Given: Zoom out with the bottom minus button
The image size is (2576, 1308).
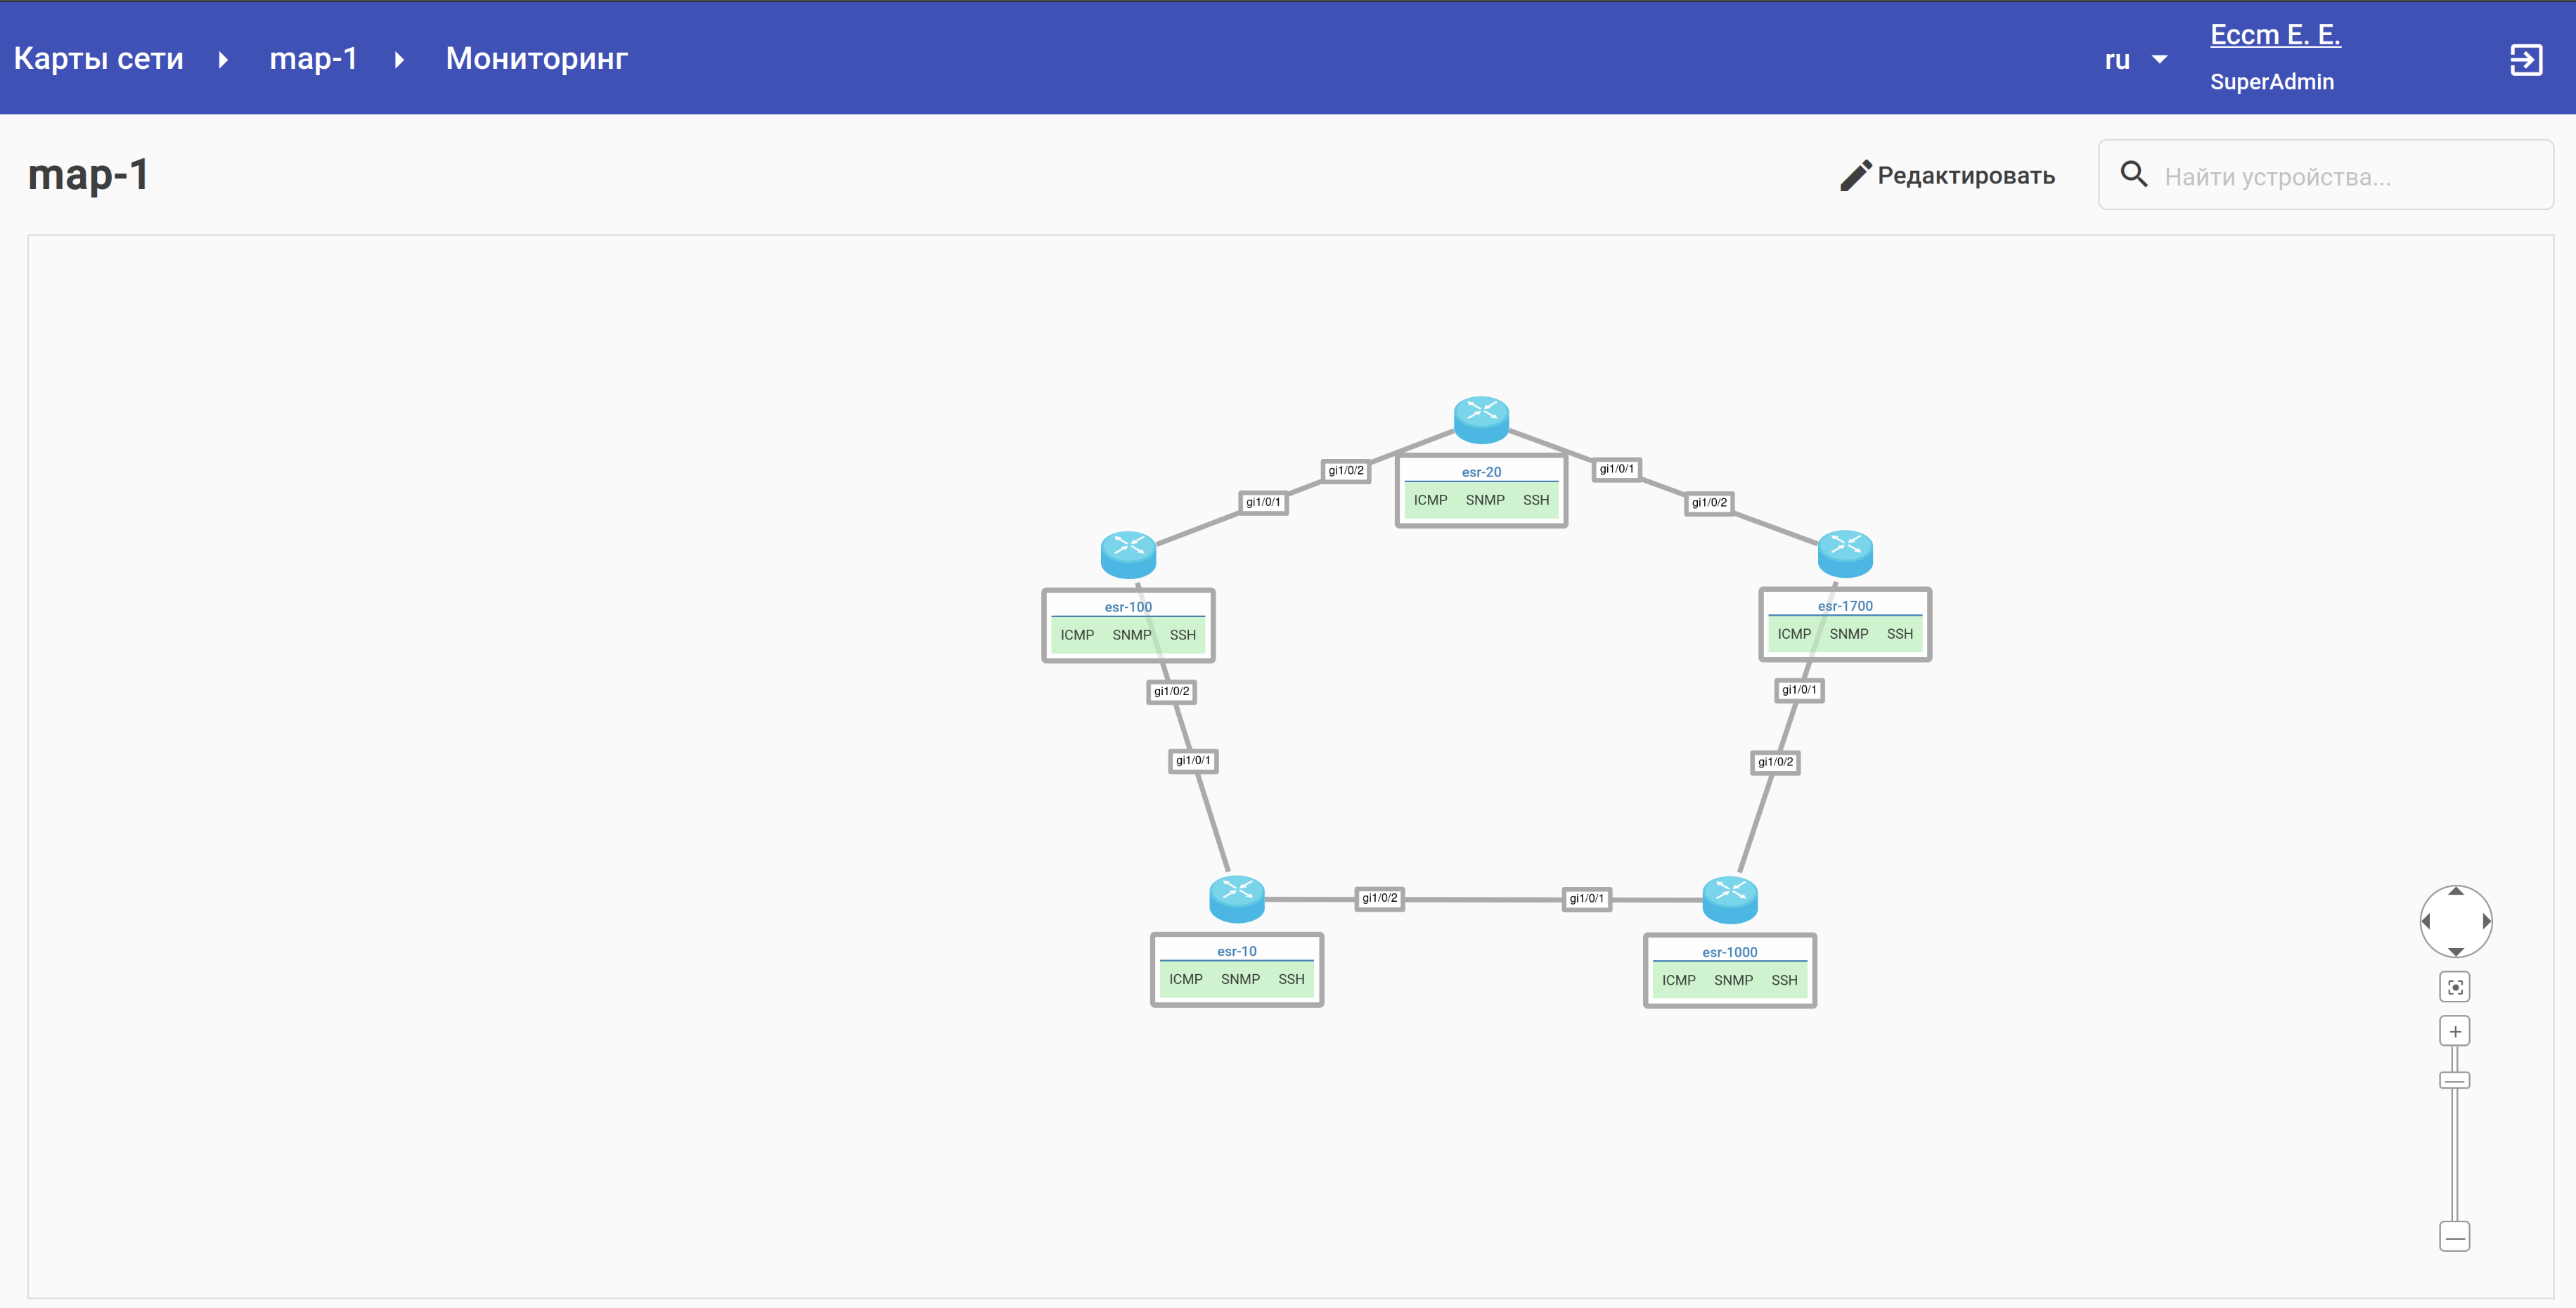Looking at the screenshot, I should 2455,1237.
